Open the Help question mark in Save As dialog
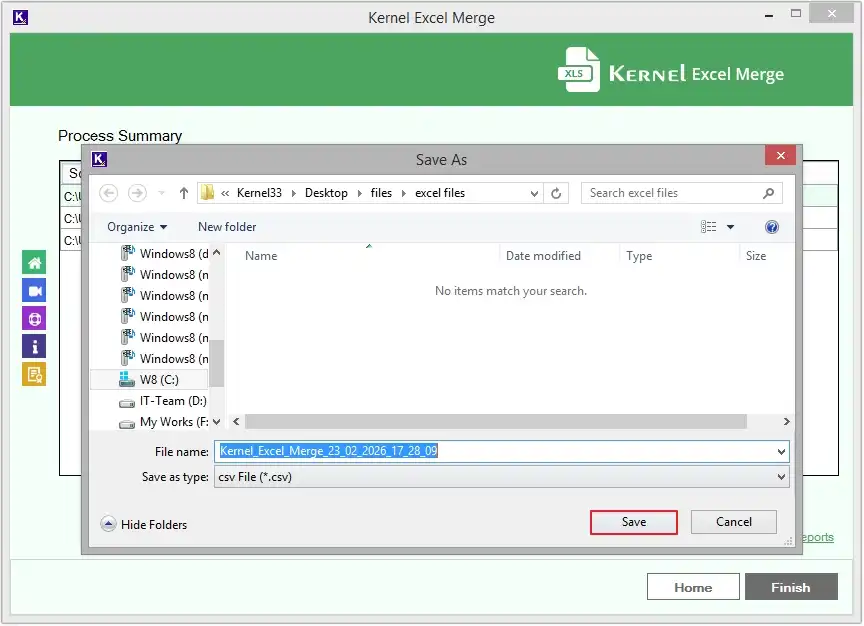 [x=771, y=226]
